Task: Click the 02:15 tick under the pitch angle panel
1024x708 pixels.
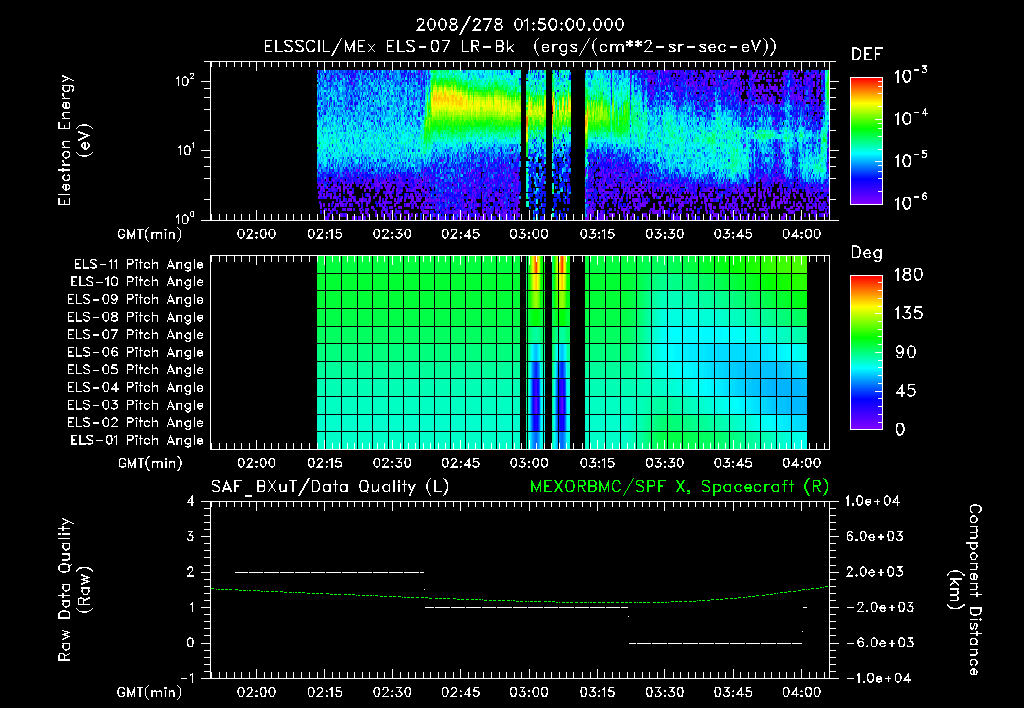Action: click(x=325, y=463)
